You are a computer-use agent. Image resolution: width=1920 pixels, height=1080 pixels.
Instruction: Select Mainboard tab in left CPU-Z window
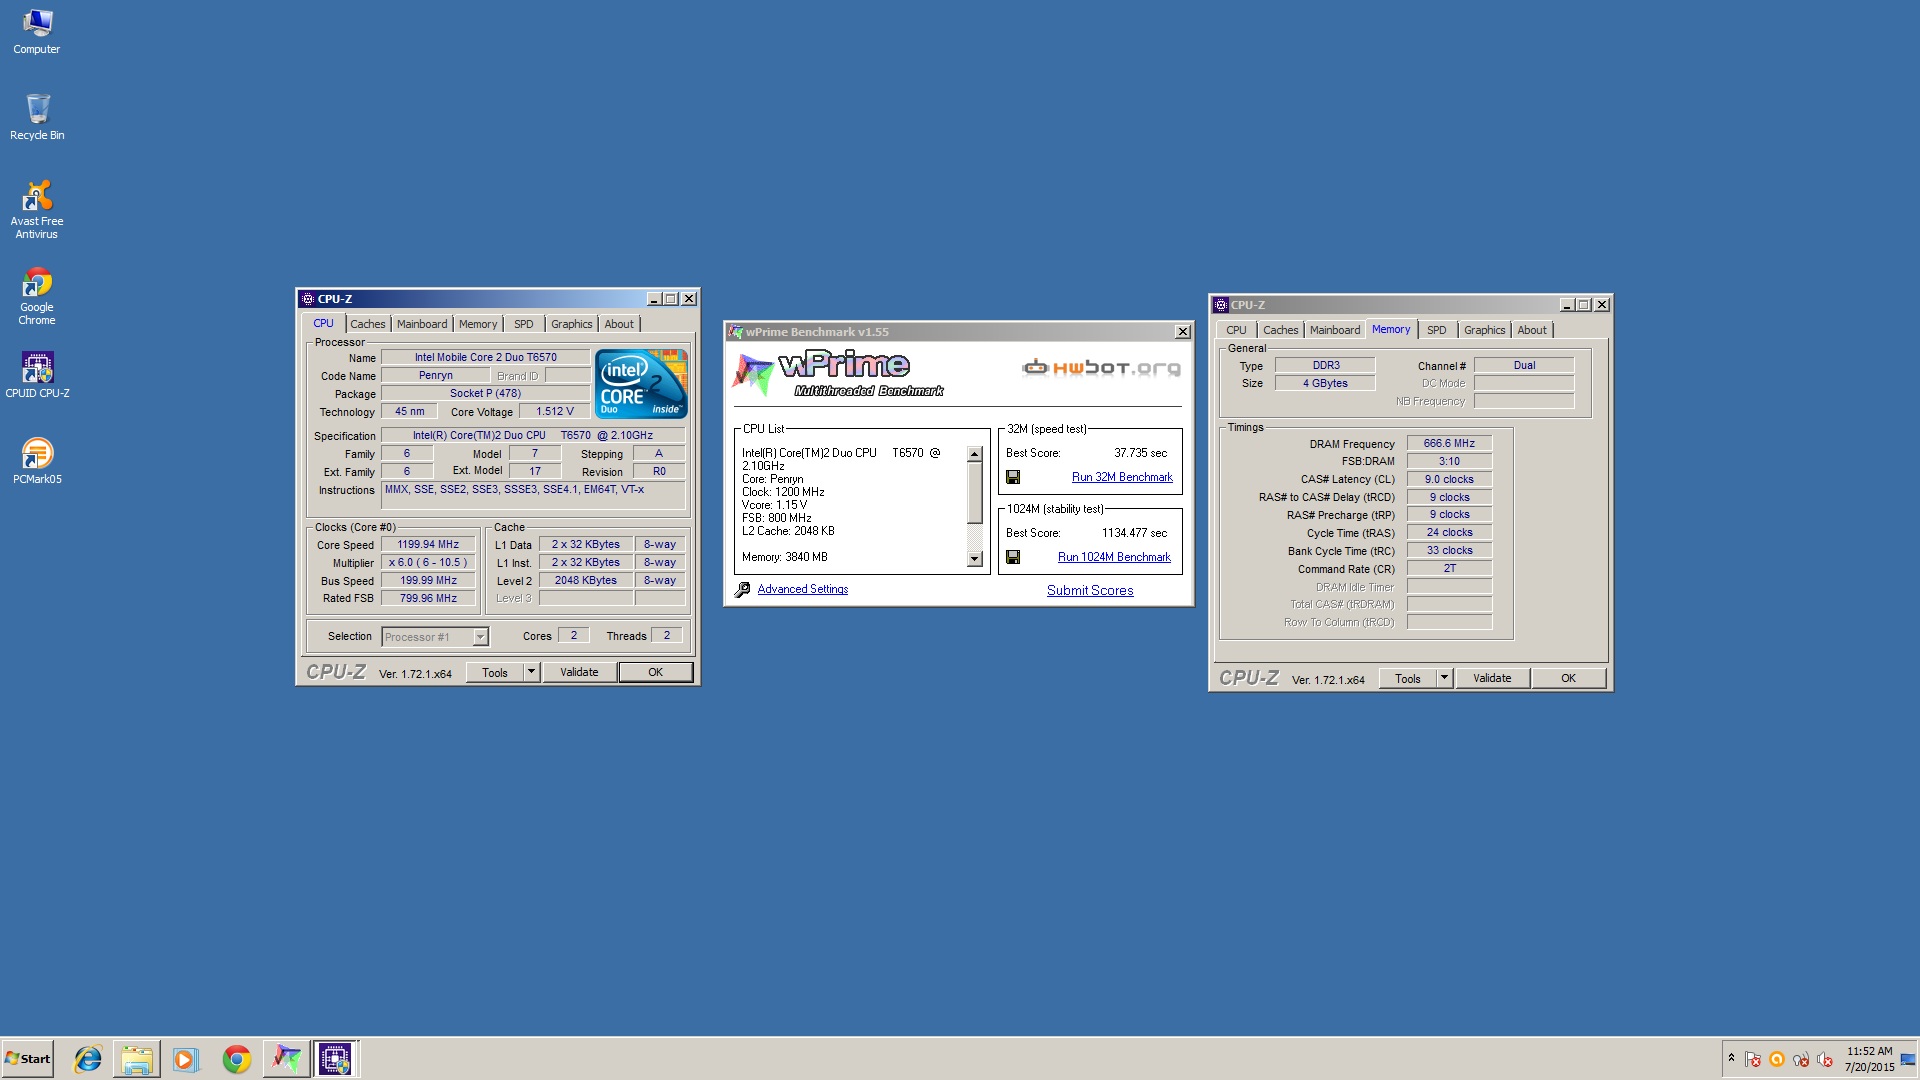click(x=422, y=325)
